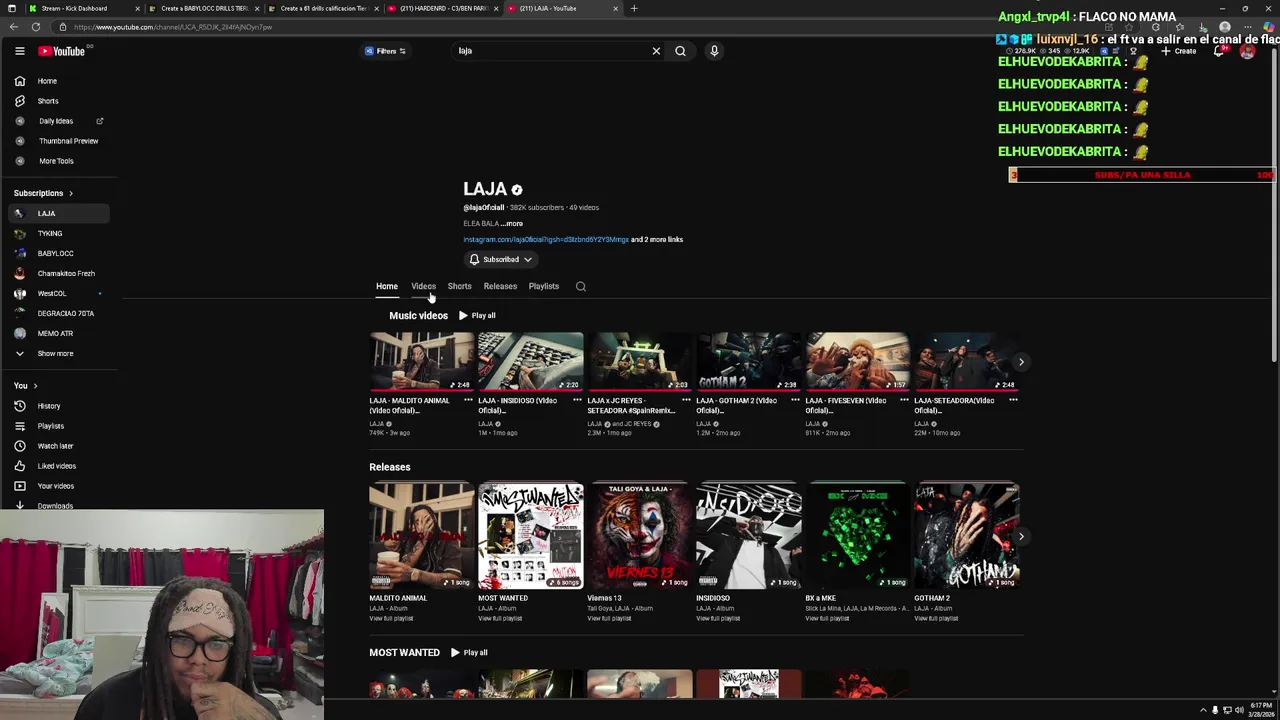View full playlist for Viernes 13
Screen dimensions: 1280x720
pos(609,618)
